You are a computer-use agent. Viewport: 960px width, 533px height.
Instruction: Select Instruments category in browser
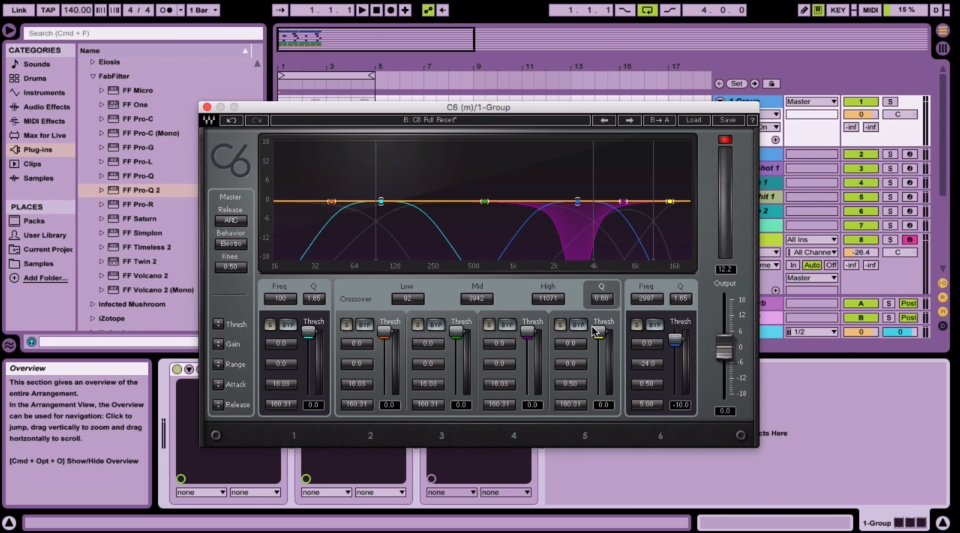coord(44,92)
